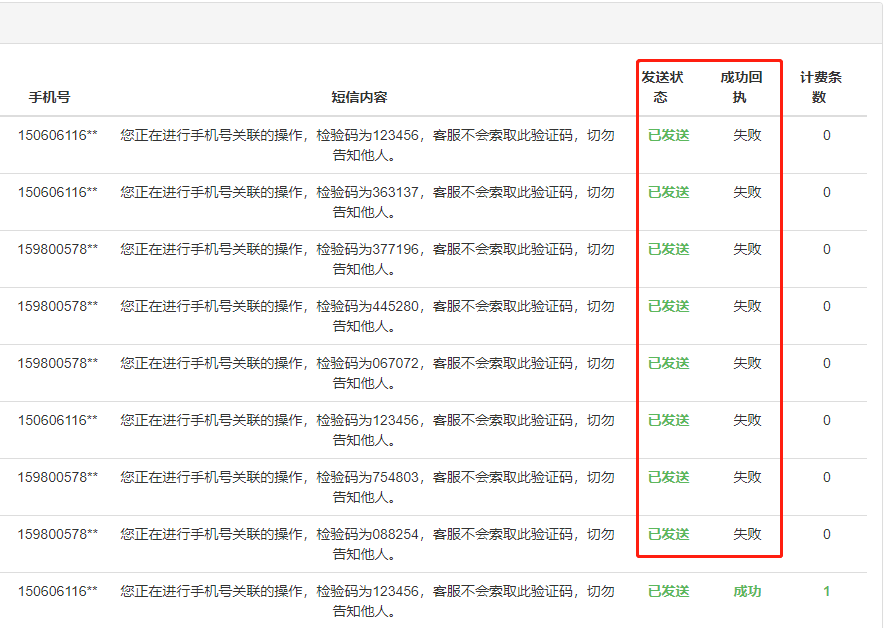Select the message with verification code 363137
This screenshot has width=884, height=628.
pyautogui.click(x=367, y=202)
